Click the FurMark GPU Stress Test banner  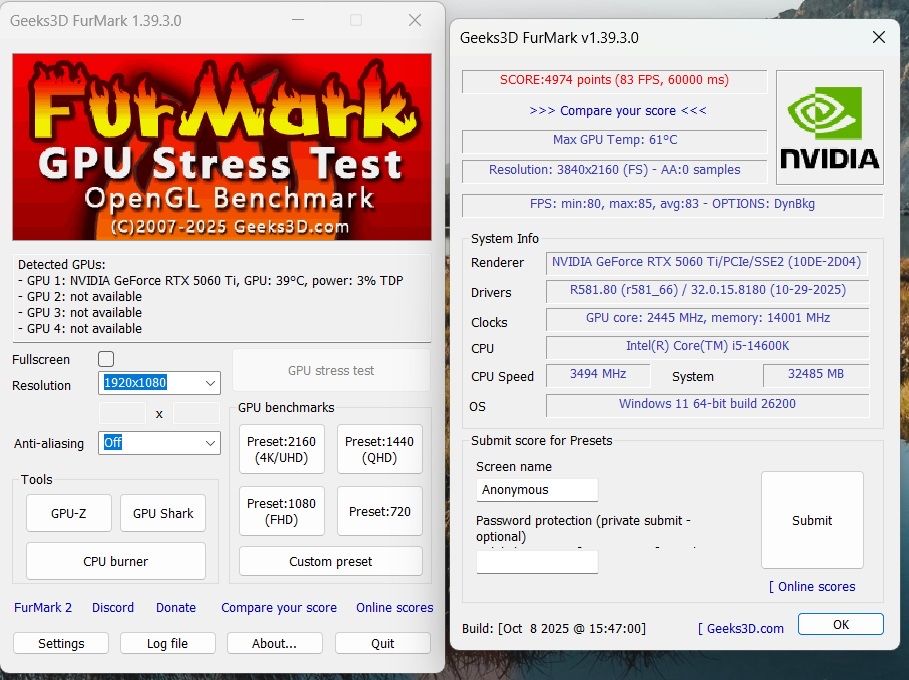222,147
